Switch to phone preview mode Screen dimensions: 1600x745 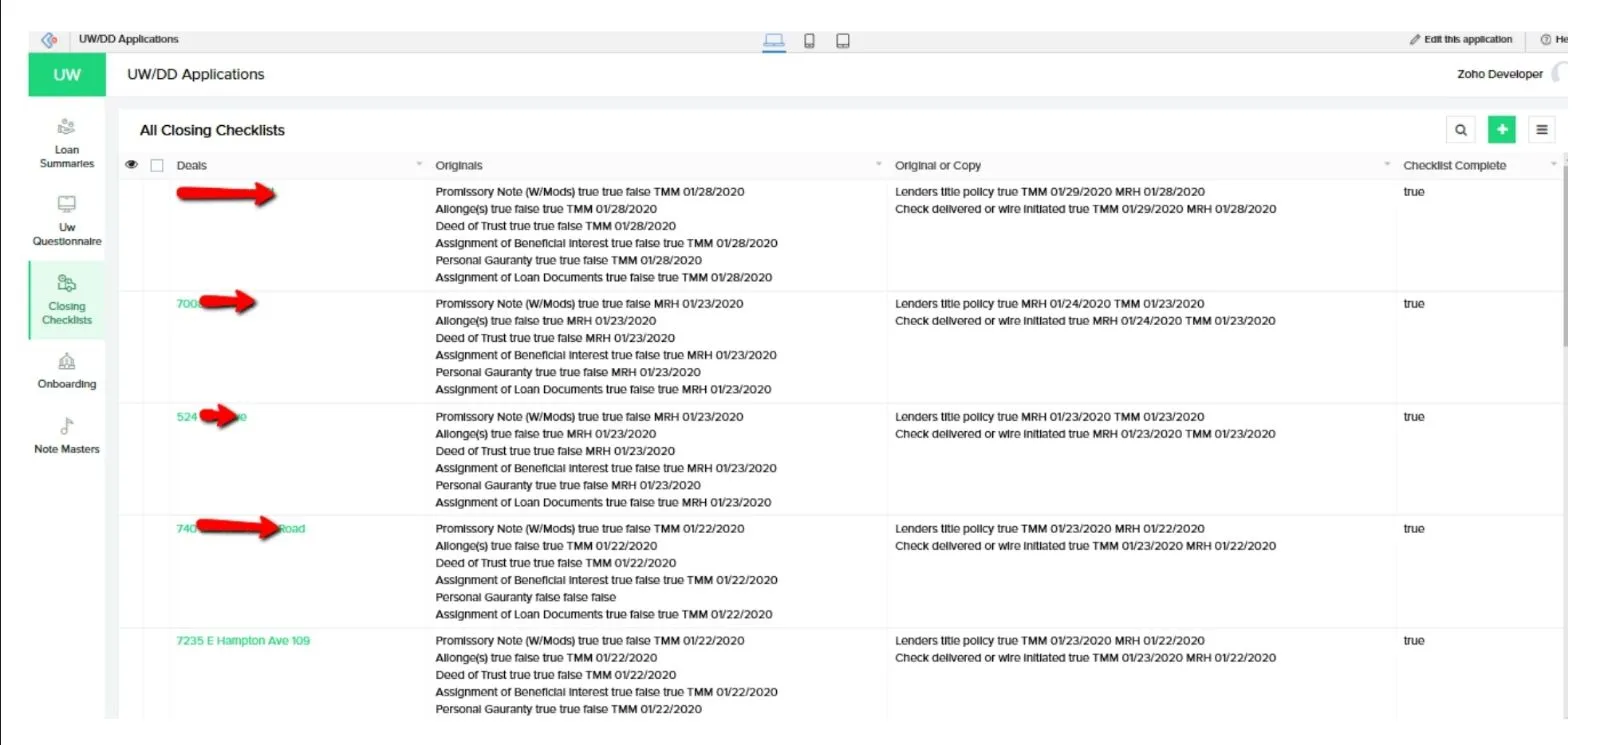(x=809, y=41)
